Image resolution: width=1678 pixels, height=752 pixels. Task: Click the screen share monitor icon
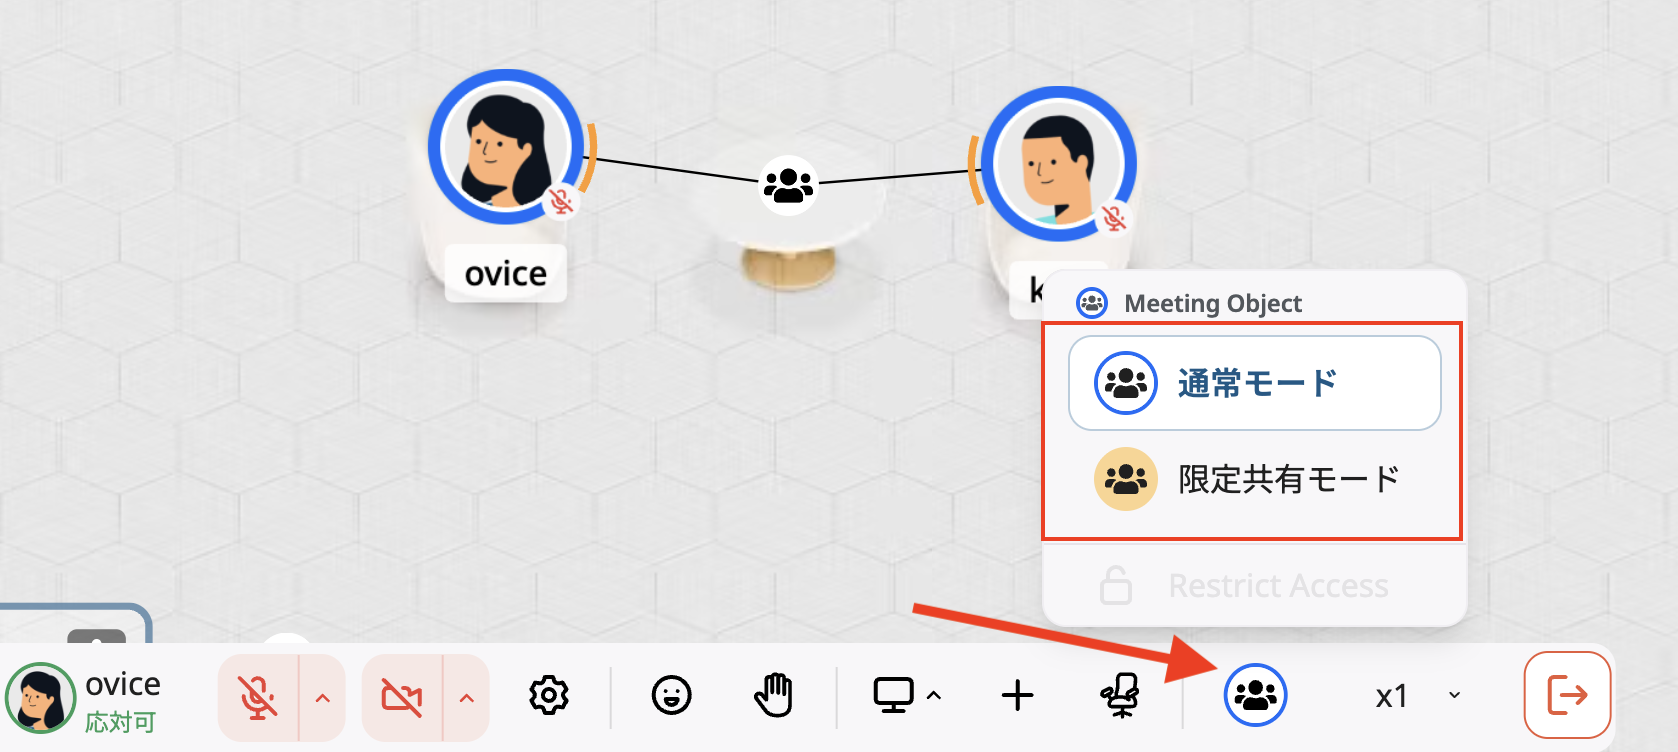point(893,695)
